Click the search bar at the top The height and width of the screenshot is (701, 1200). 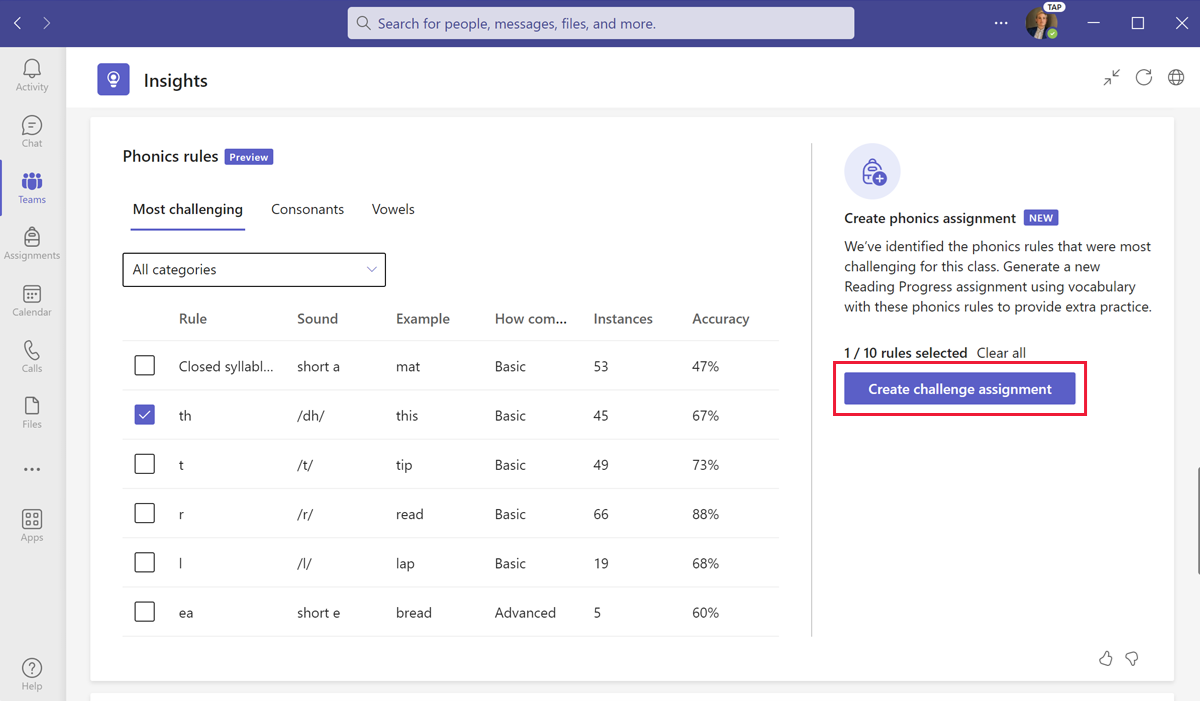[x=600, y=22]
